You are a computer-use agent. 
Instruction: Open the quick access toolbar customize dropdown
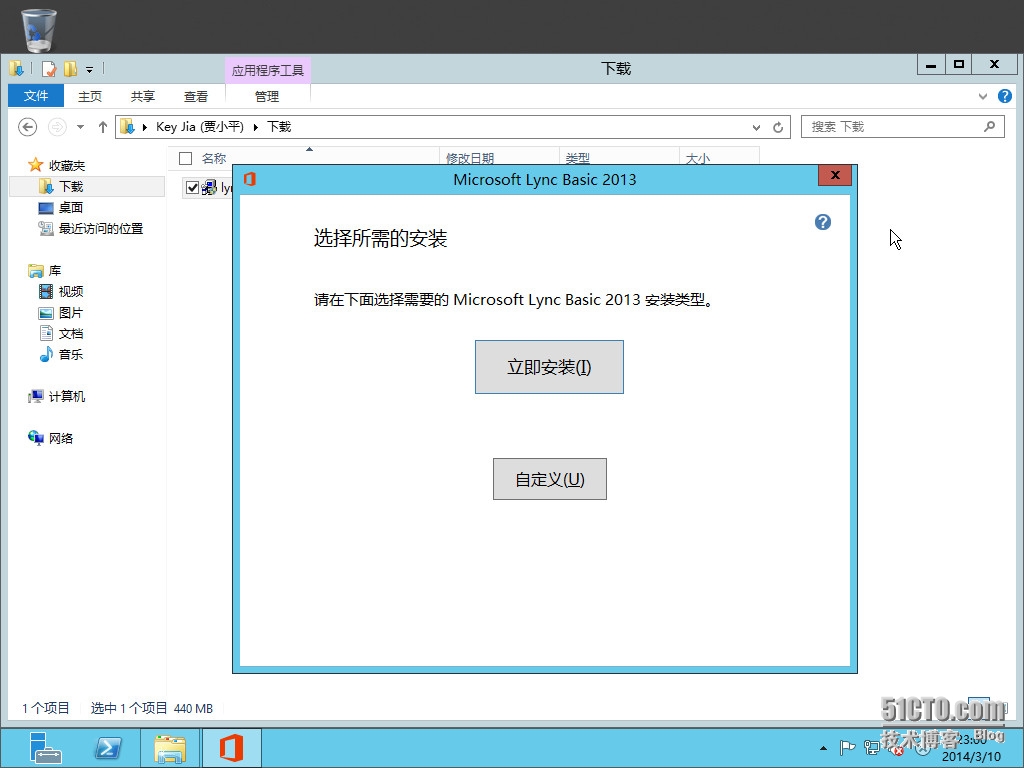(89, 69)
